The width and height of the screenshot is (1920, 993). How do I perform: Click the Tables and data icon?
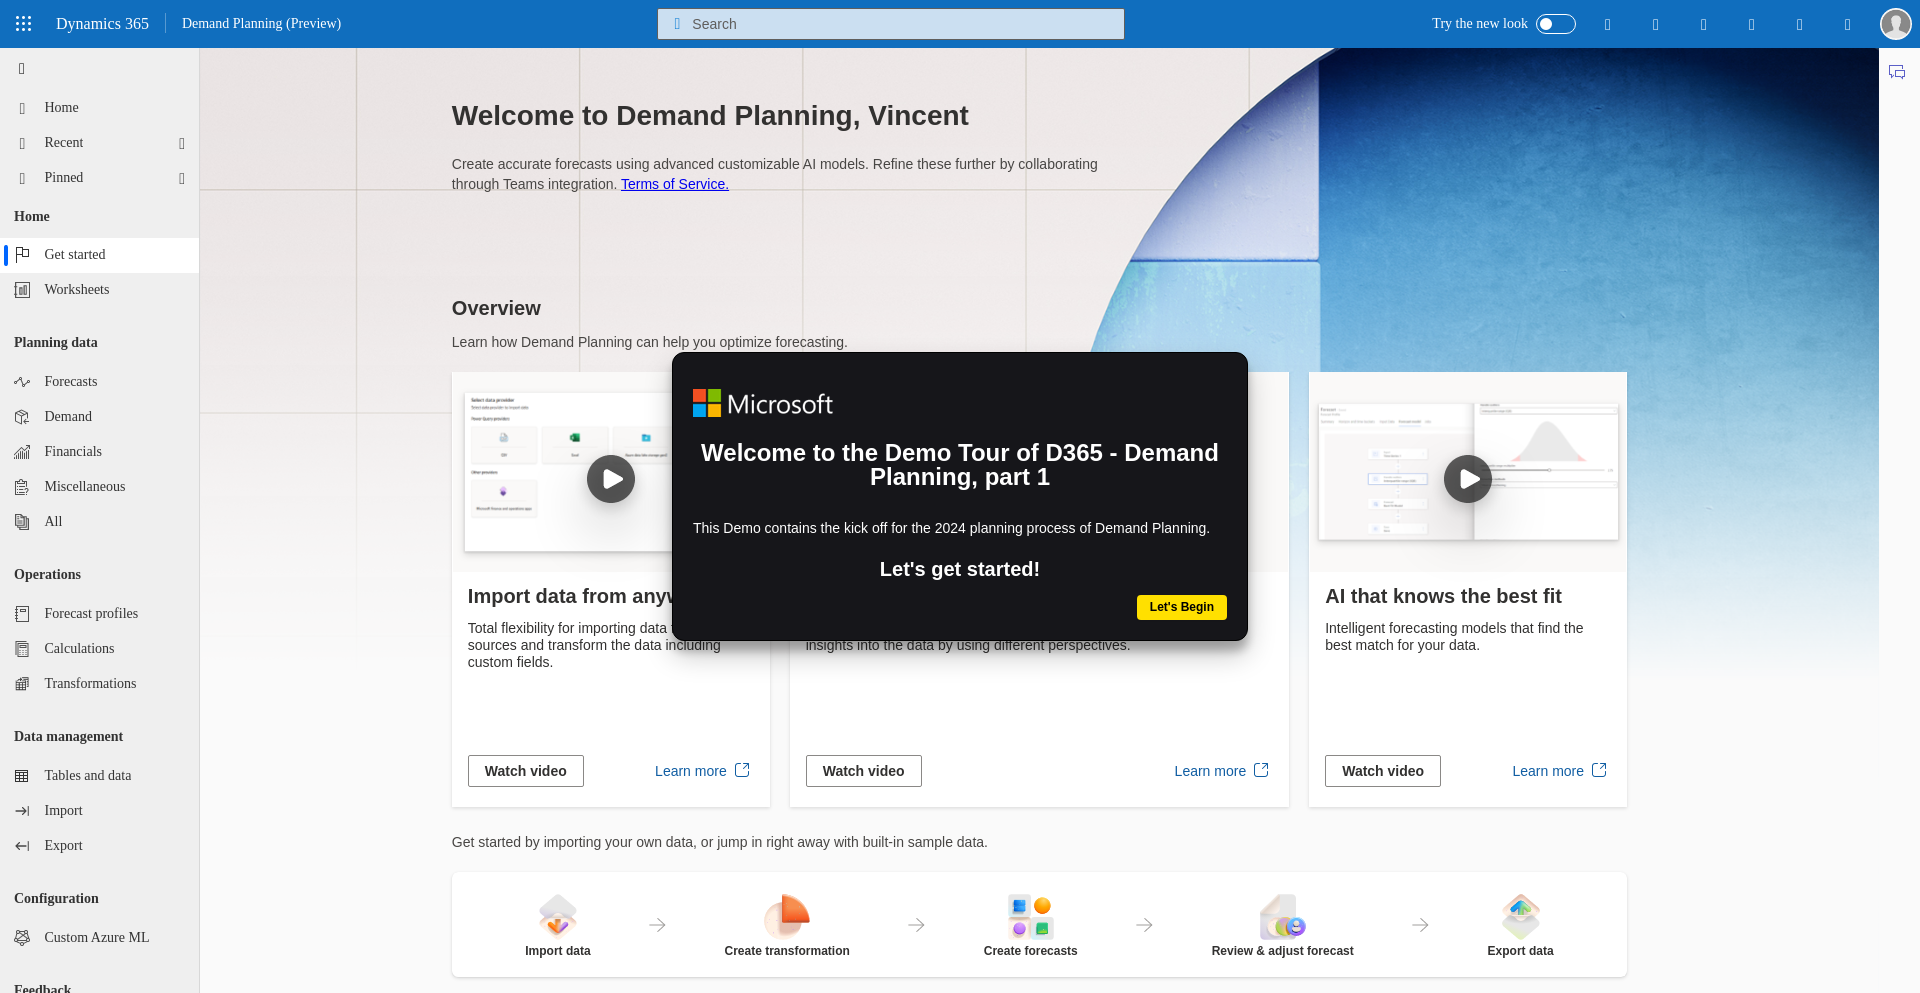click(x=22, y=776)
